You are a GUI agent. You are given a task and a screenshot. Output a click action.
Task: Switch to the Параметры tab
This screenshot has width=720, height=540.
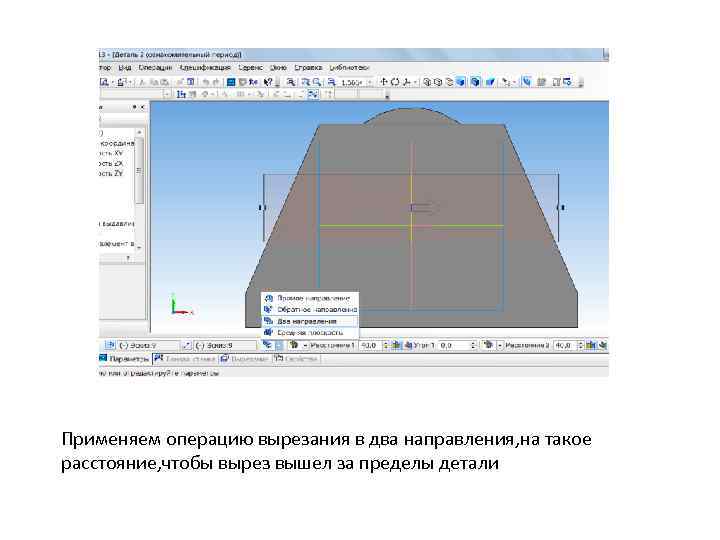click(125, 359)
